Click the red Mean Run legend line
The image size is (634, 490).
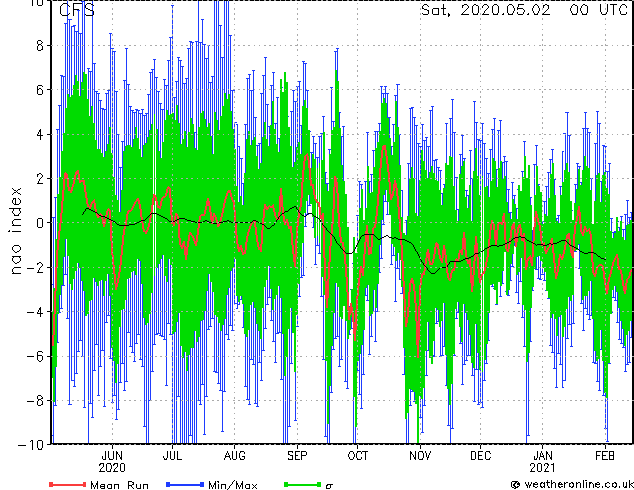pyautogui.click(x=67, y=484)
